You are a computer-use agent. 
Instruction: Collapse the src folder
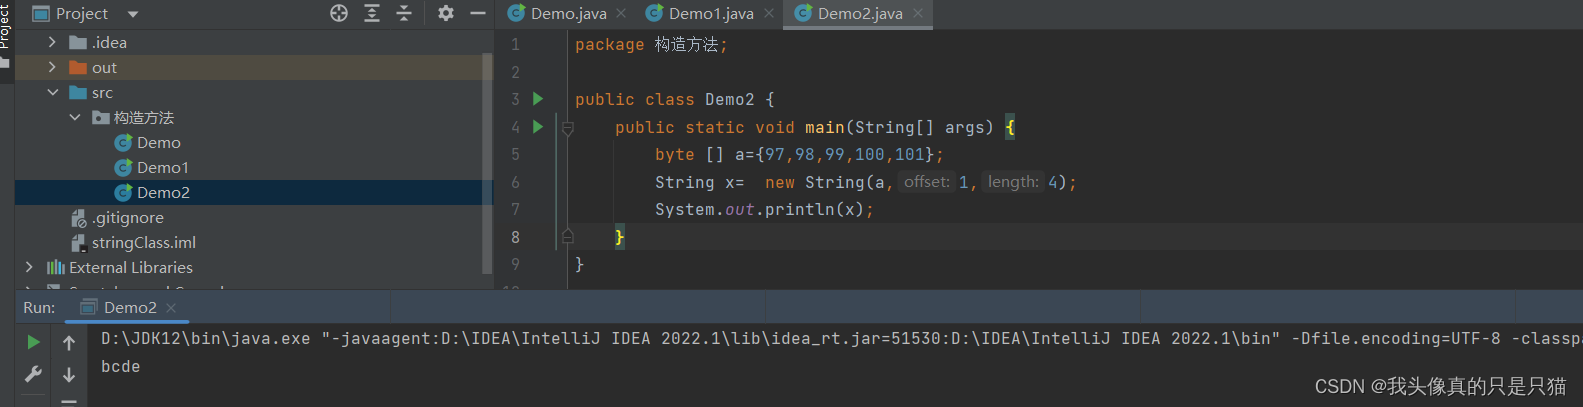(53, 92)
